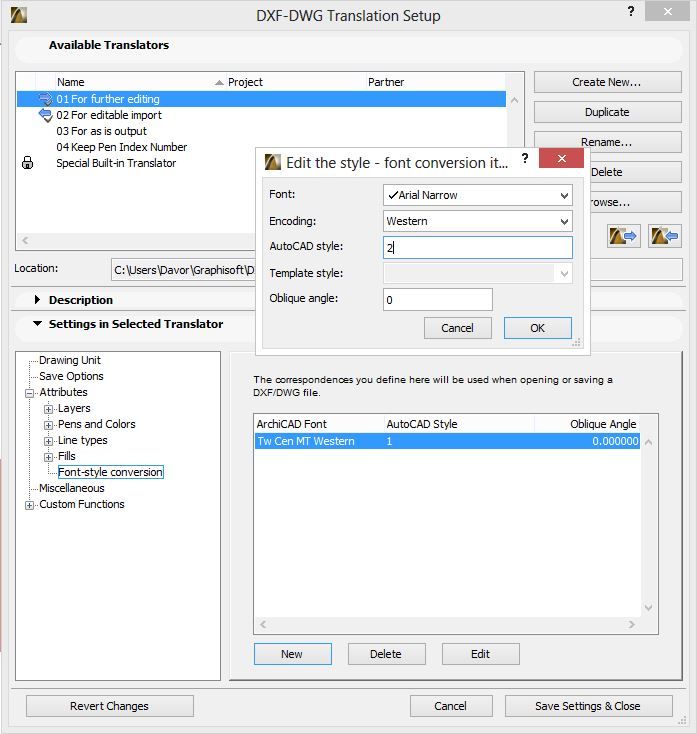
Task: Click the Oblique Angle column header
Action: (587, 424)
